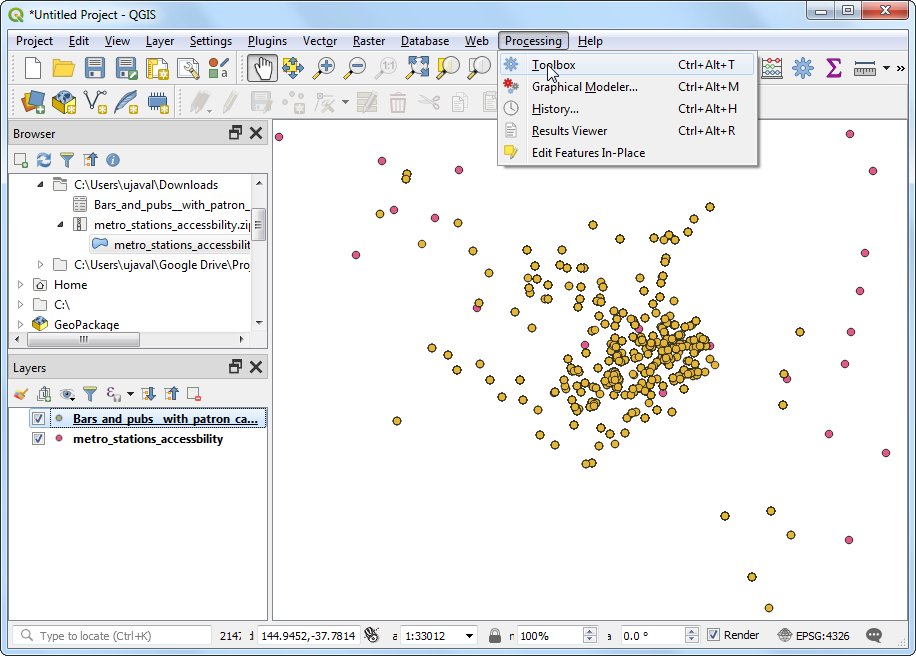Screen dimensions: 916x656
Task: Click Zoom Full extent arrows icon
Action: coord(417,68)
